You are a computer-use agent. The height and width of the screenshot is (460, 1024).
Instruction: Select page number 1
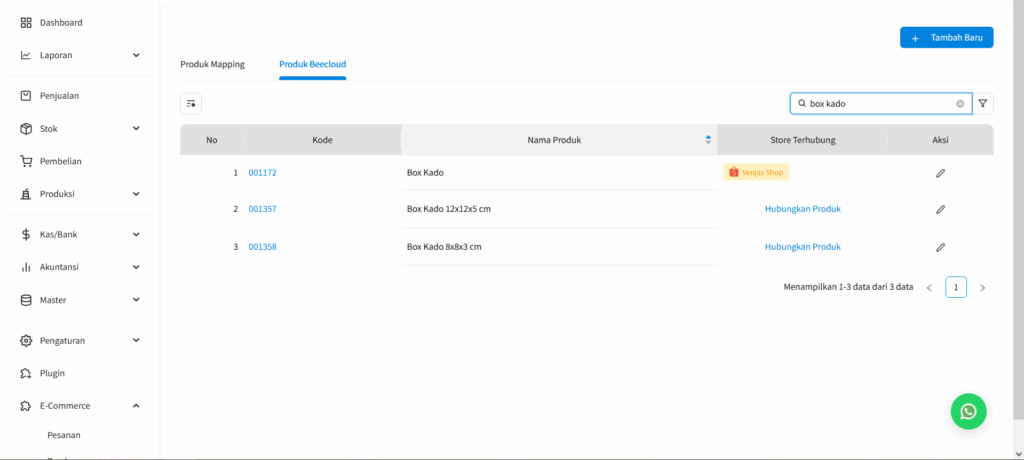(x=956, y=288)
